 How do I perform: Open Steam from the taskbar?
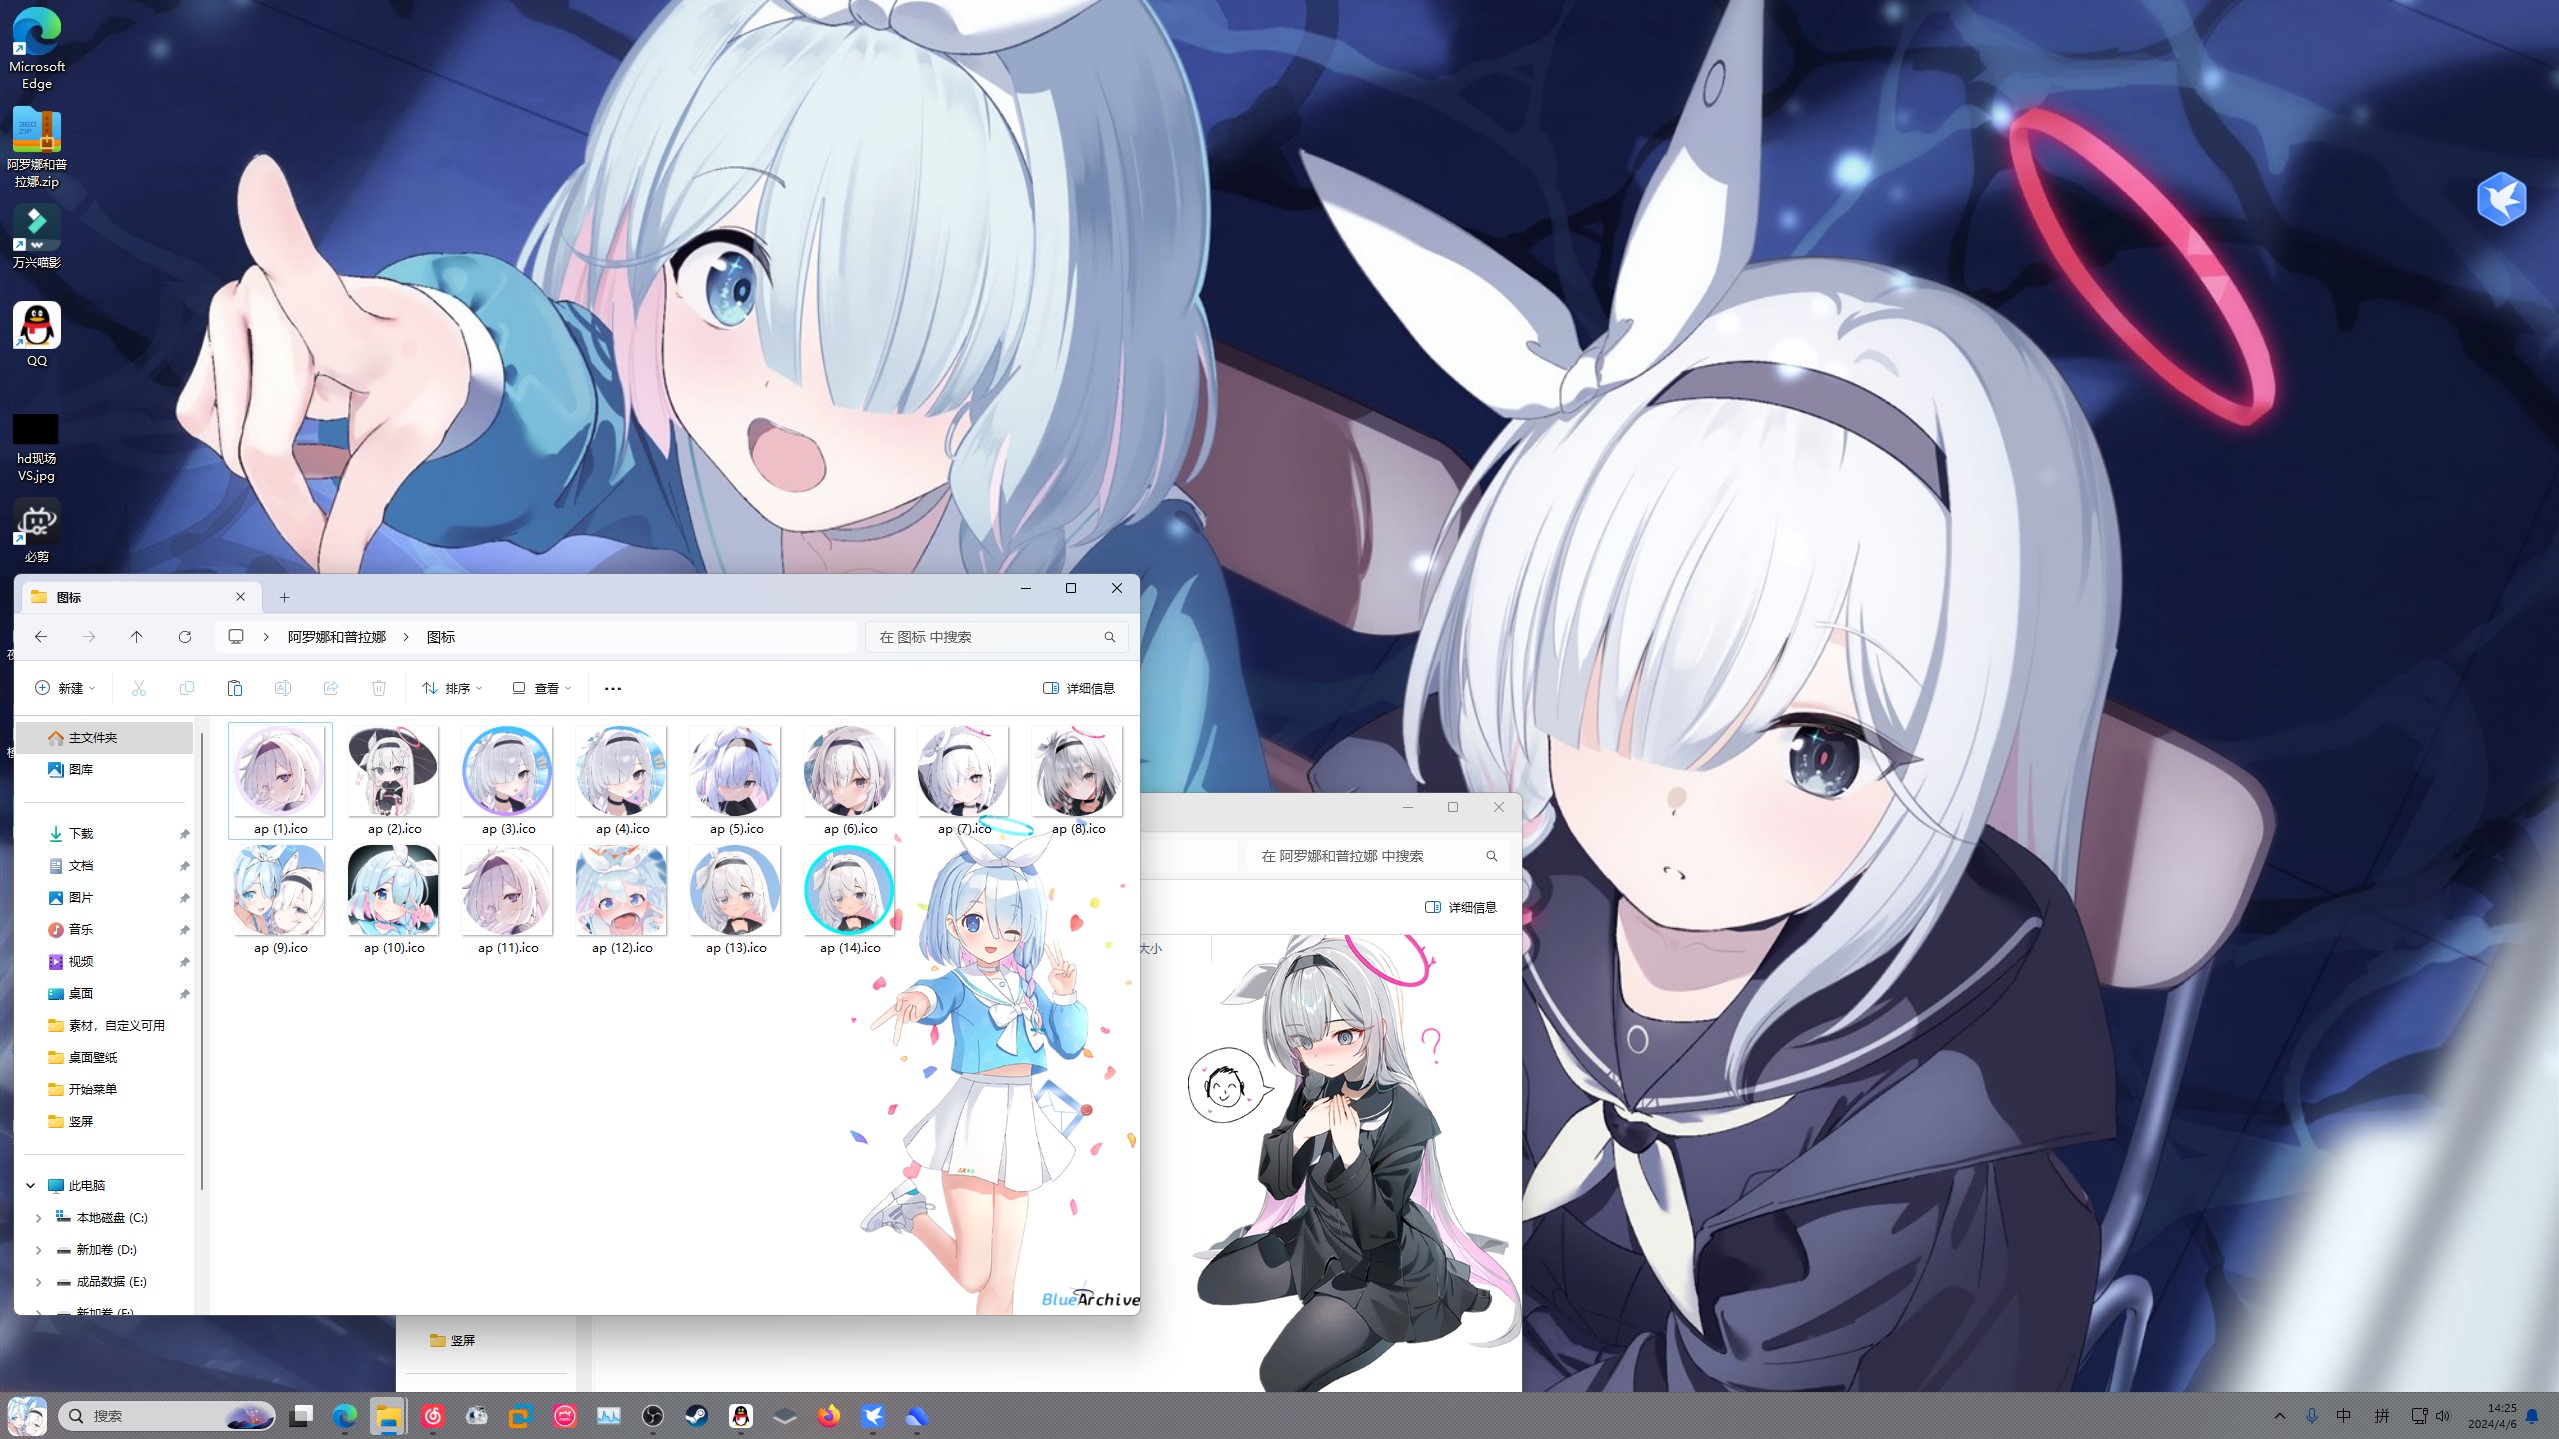[x=696, y=1416]
